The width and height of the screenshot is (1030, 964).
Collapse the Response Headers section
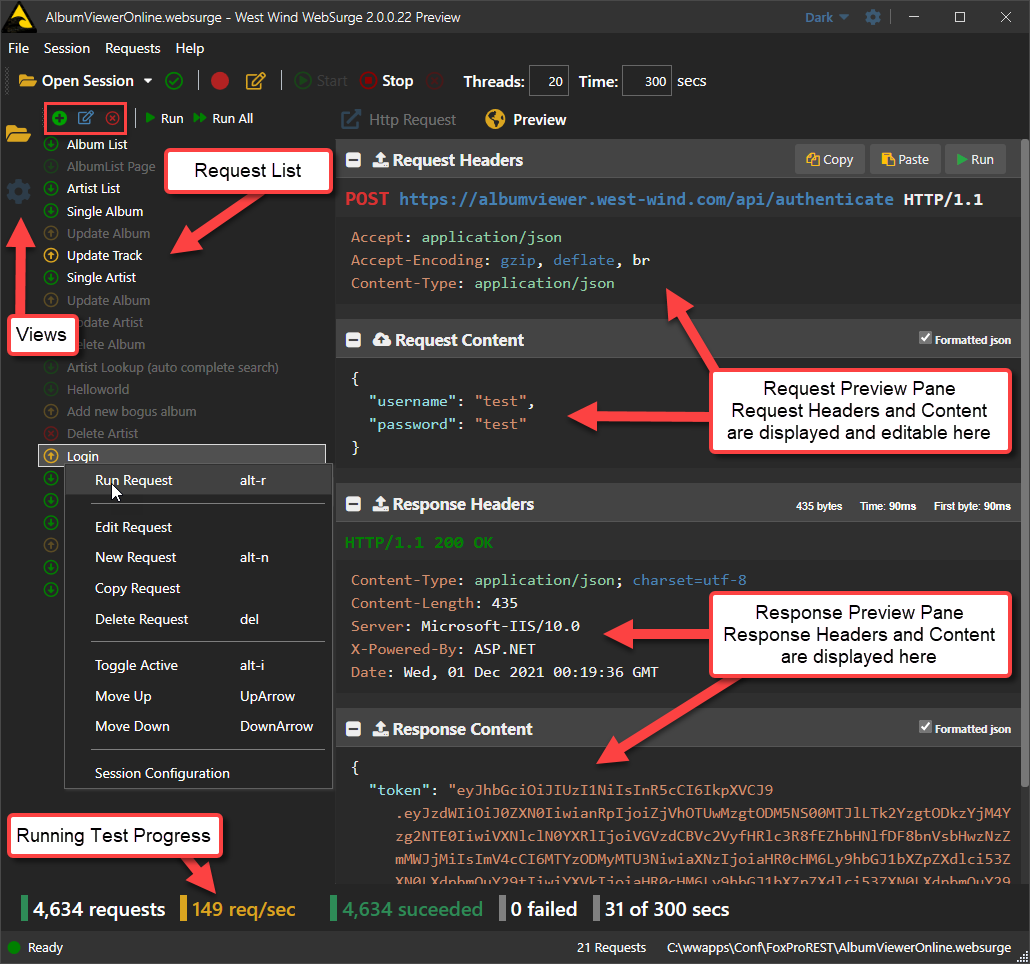click(x=353, y=504)
